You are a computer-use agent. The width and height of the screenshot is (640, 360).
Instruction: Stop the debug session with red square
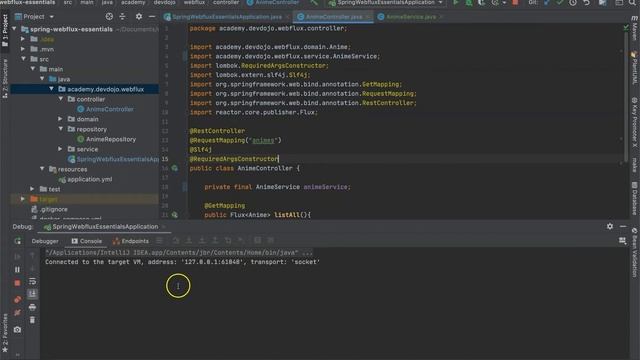click(17, 283)
